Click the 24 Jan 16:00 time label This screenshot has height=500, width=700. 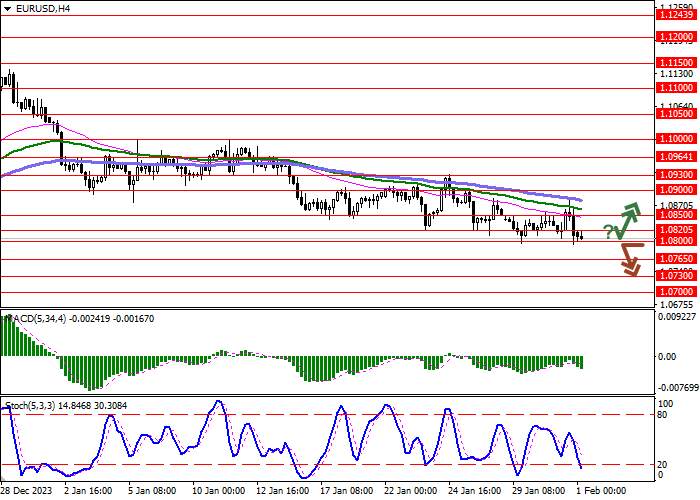[475, 491]
